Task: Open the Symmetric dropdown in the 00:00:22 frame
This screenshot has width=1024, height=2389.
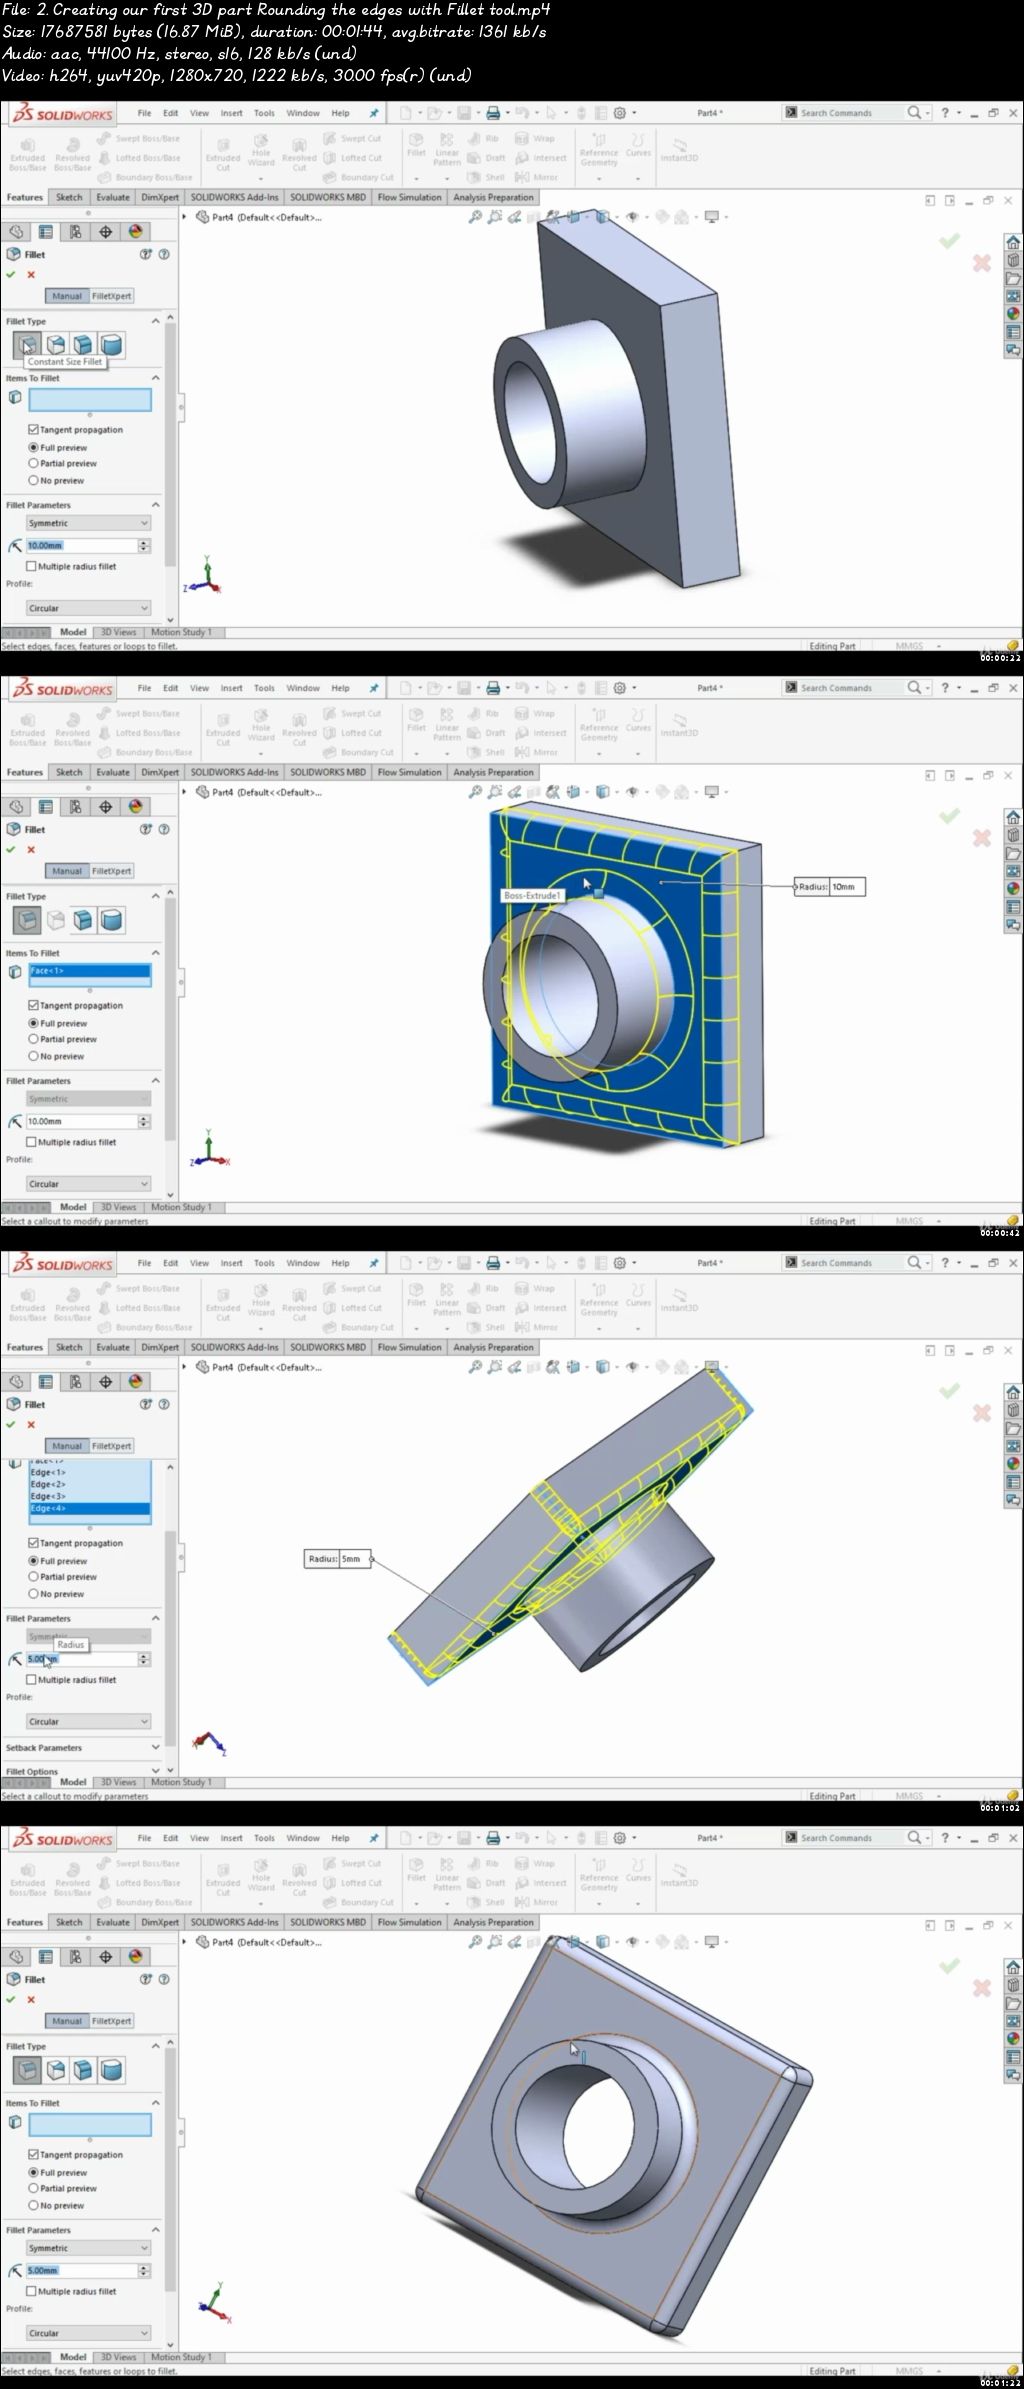Action: (x=88, y=523)
